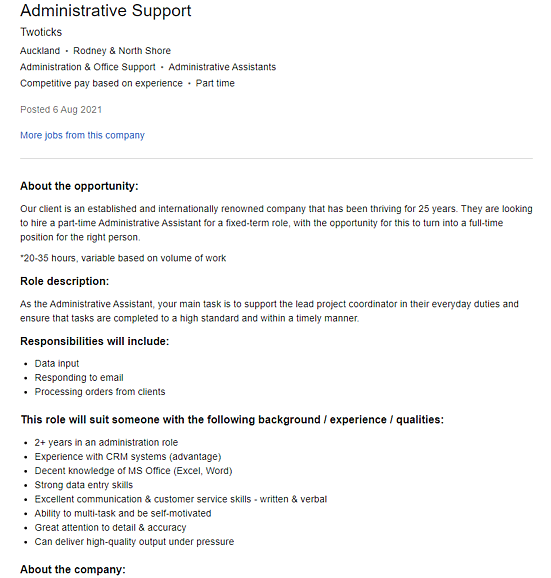Click the 'Role description:' heading
This screenshot has width=551, height=578.
(x=64, y=281)
